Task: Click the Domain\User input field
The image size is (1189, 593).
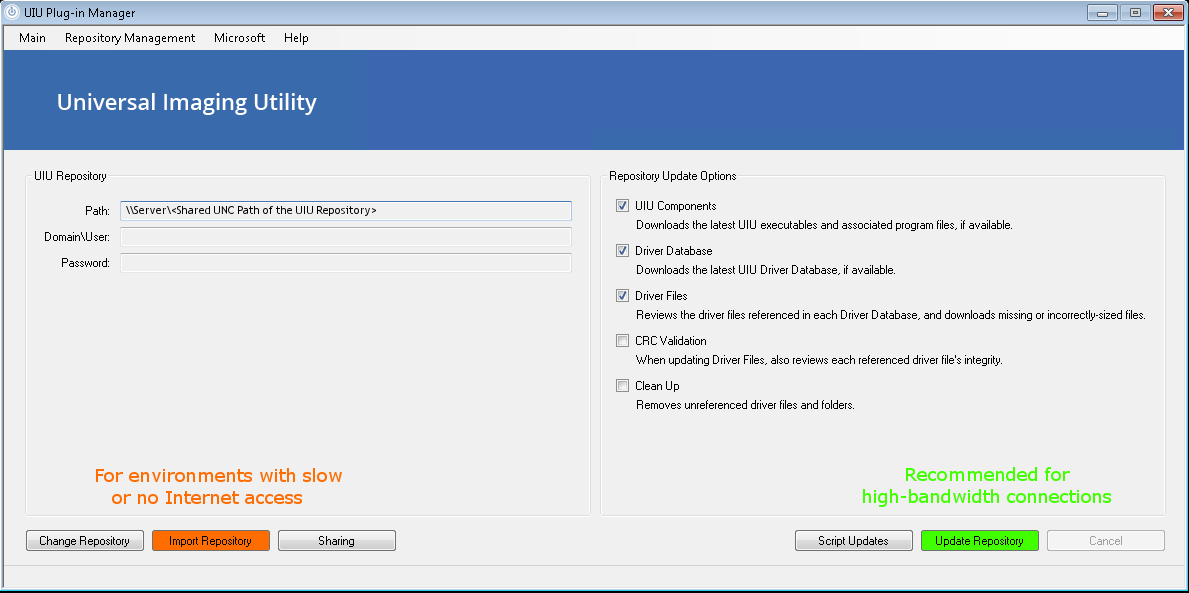Action: (346, 237)
